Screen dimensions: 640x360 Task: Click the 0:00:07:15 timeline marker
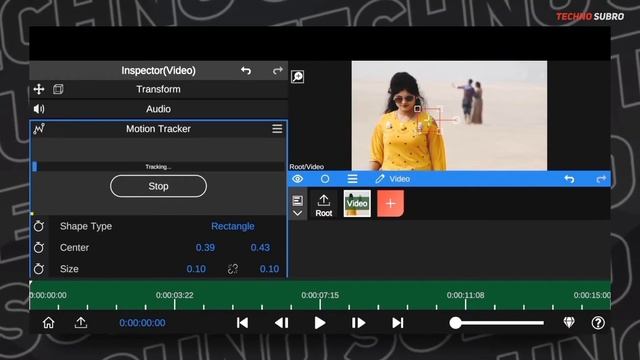(320, 295)
